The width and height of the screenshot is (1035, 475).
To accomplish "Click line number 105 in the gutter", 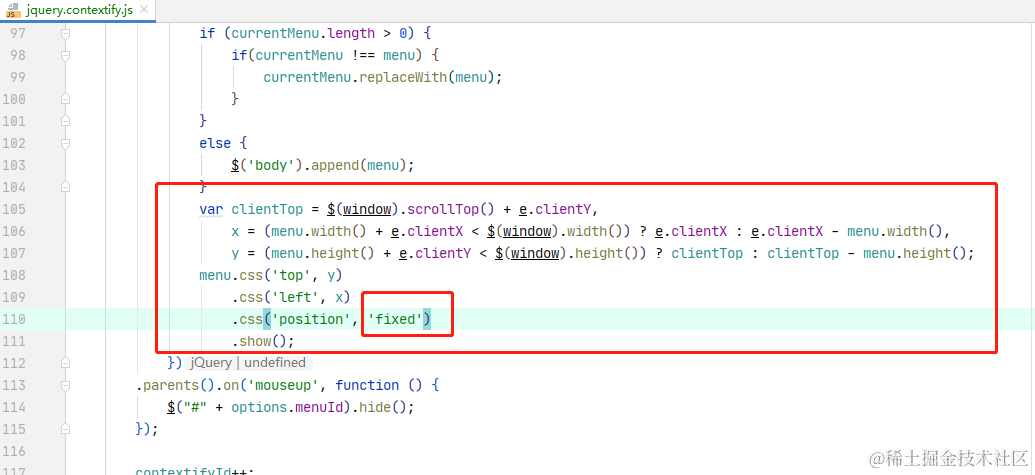I will coord(14,209).
